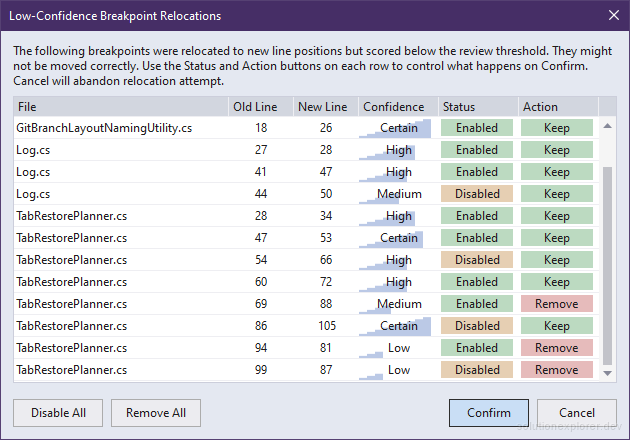Toggle status of Log.cs old line 41

[477, 172]
